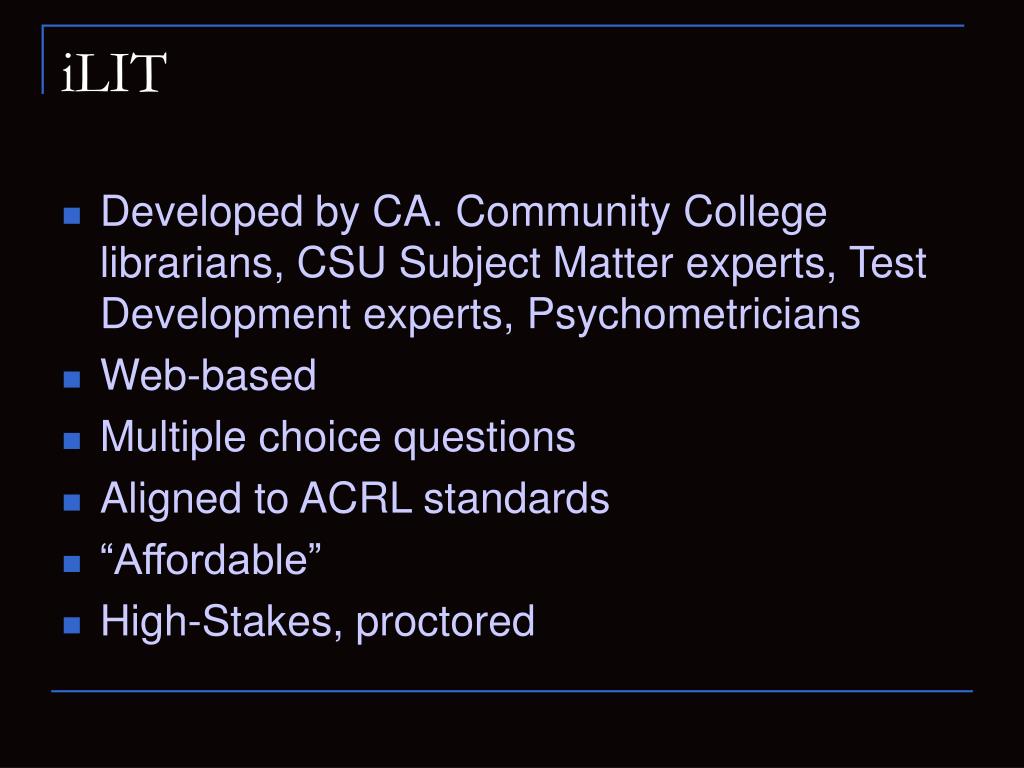Click on Aligned to ACRL standards text
The image size is (1024, 768).
[355, 498]
